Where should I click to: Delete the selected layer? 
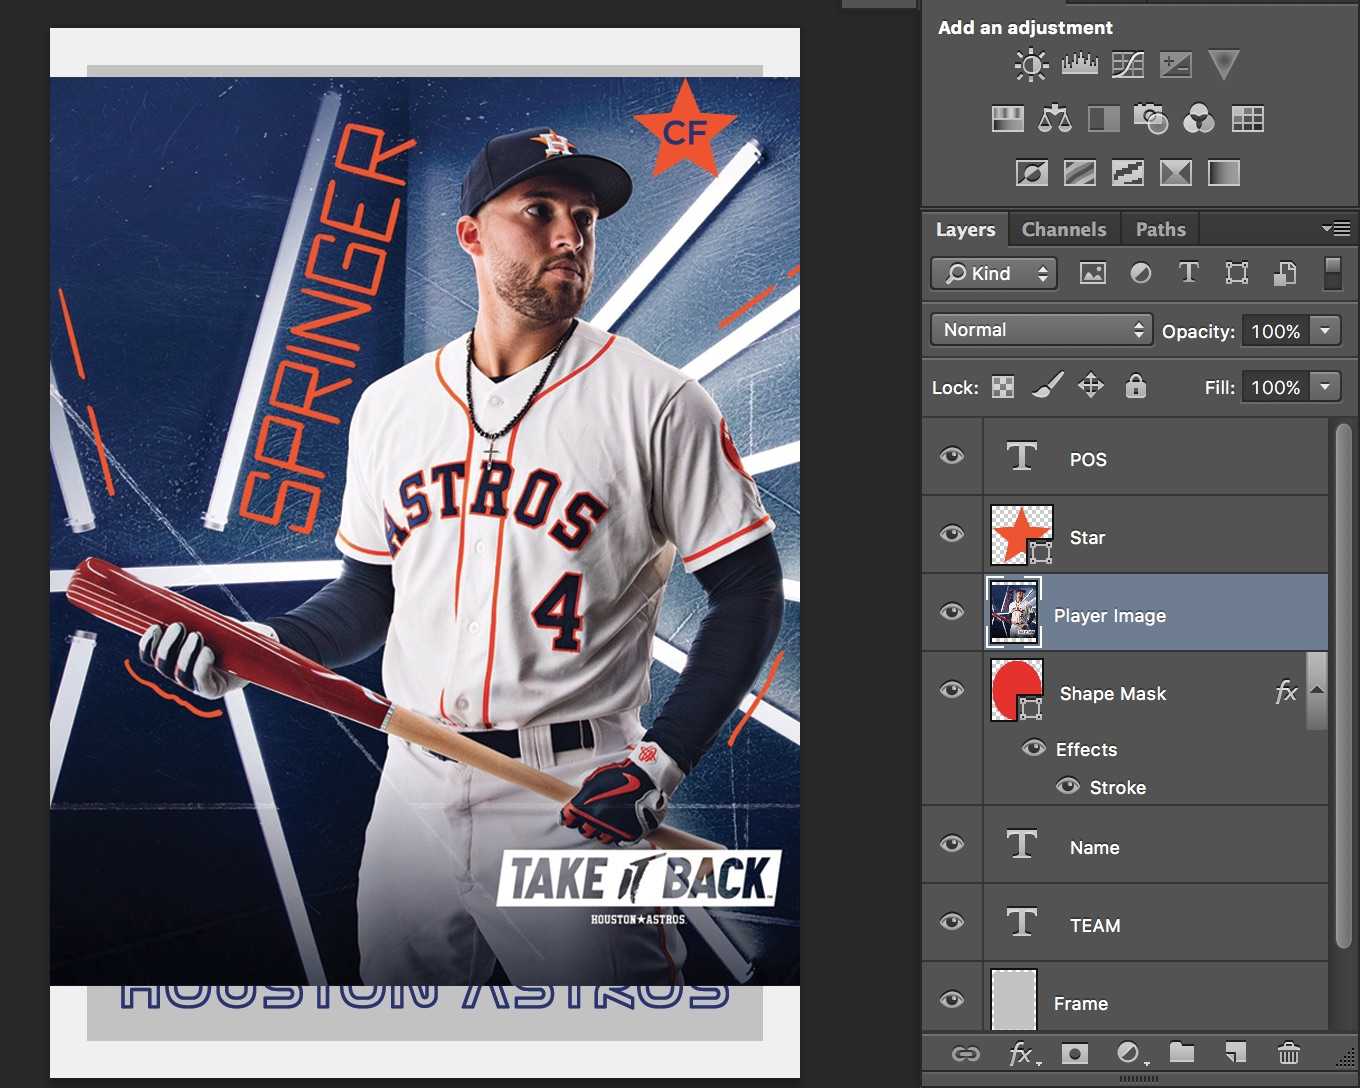pos(1288,1052)
